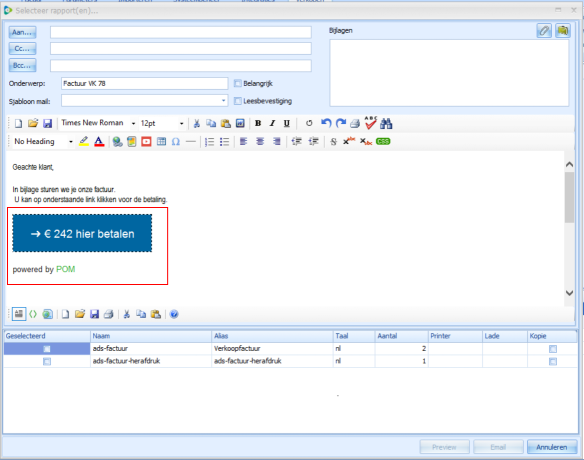Cut selected text with scissors icon in top toolbar
The width and height of the screenshot is (584, 460).
click(x=197, y=123)
